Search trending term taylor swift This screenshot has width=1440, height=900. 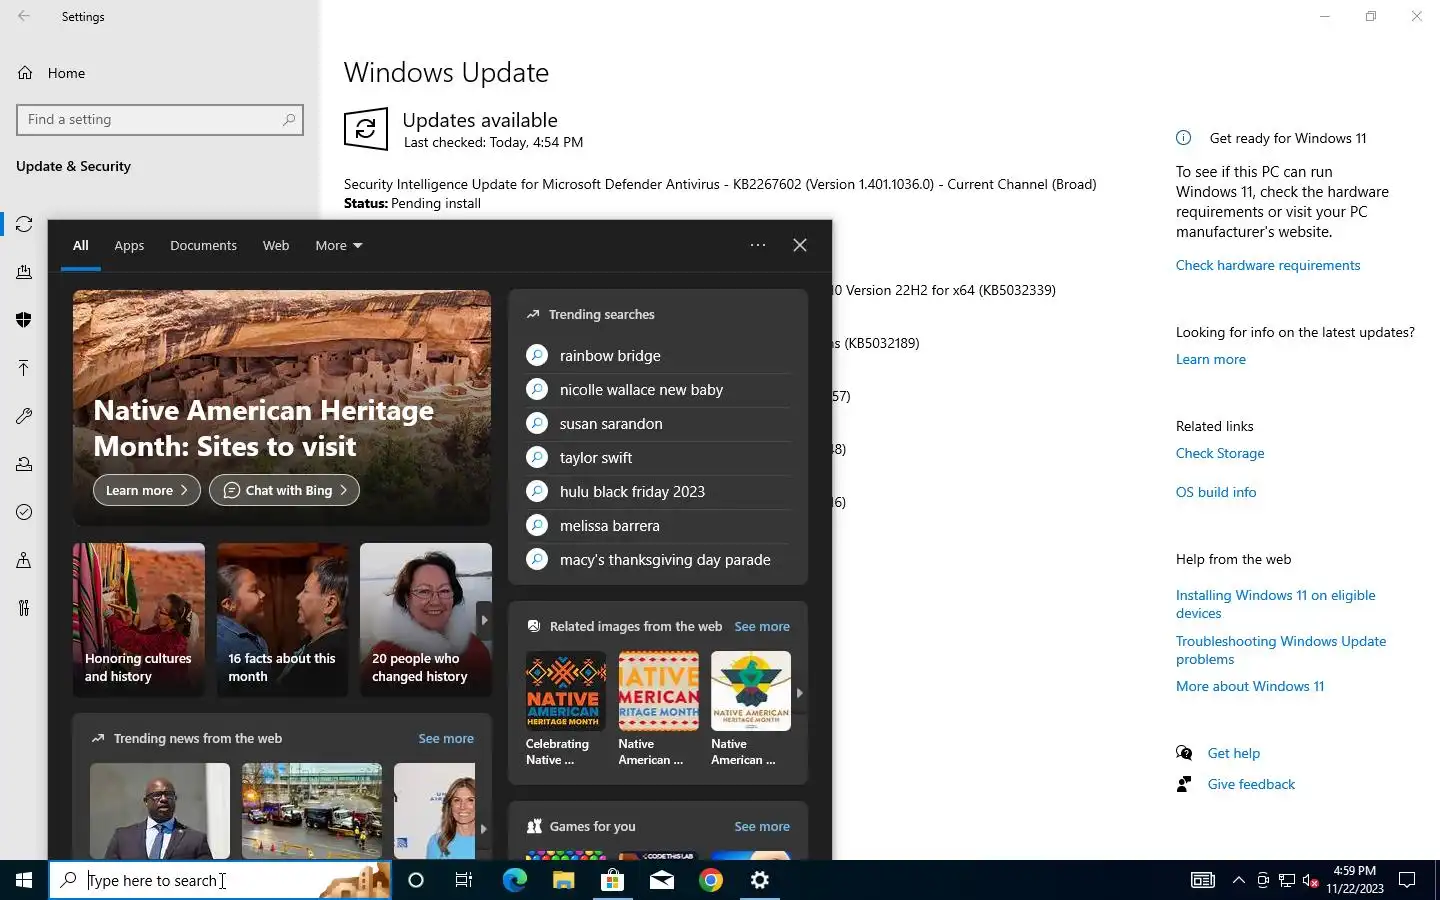pos(658,457)
